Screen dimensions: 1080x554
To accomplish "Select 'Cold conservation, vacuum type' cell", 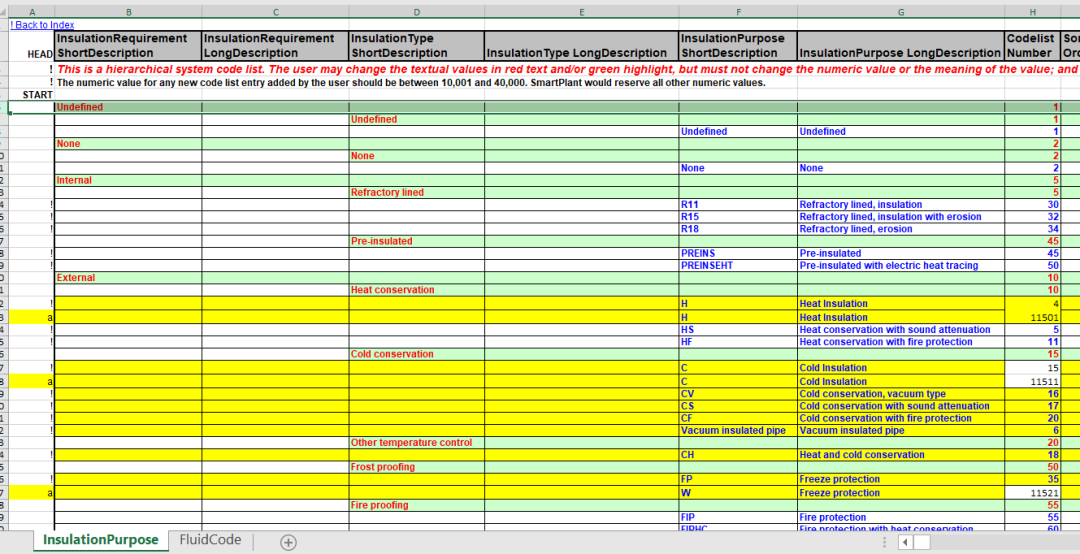I will pos(901,394).
